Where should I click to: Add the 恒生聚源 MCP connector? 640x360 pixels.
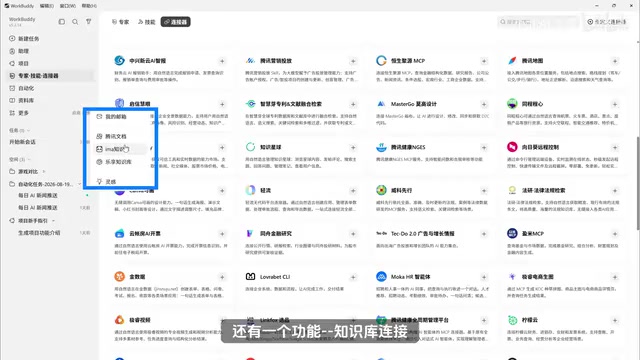(x=484, y=61)
